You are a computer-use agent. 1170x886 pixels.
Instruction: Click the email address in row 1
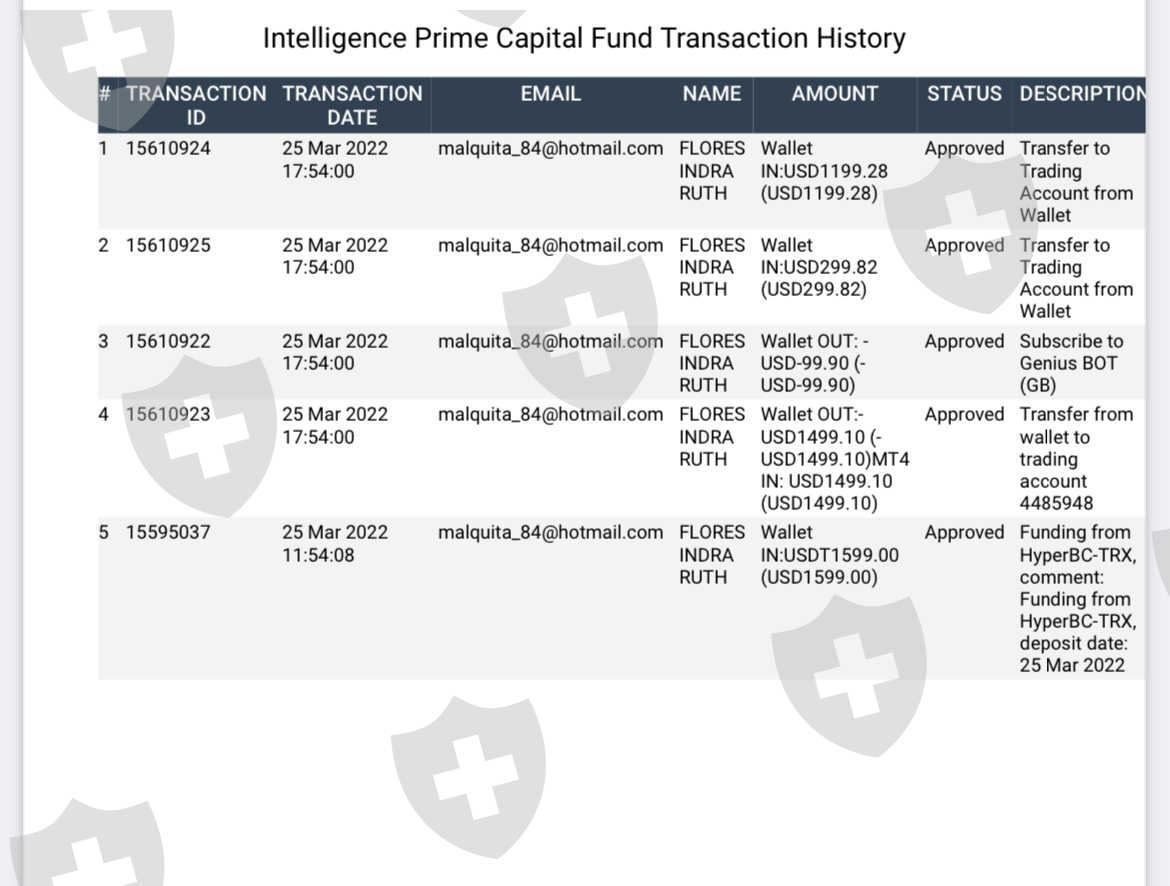[550, 149]
